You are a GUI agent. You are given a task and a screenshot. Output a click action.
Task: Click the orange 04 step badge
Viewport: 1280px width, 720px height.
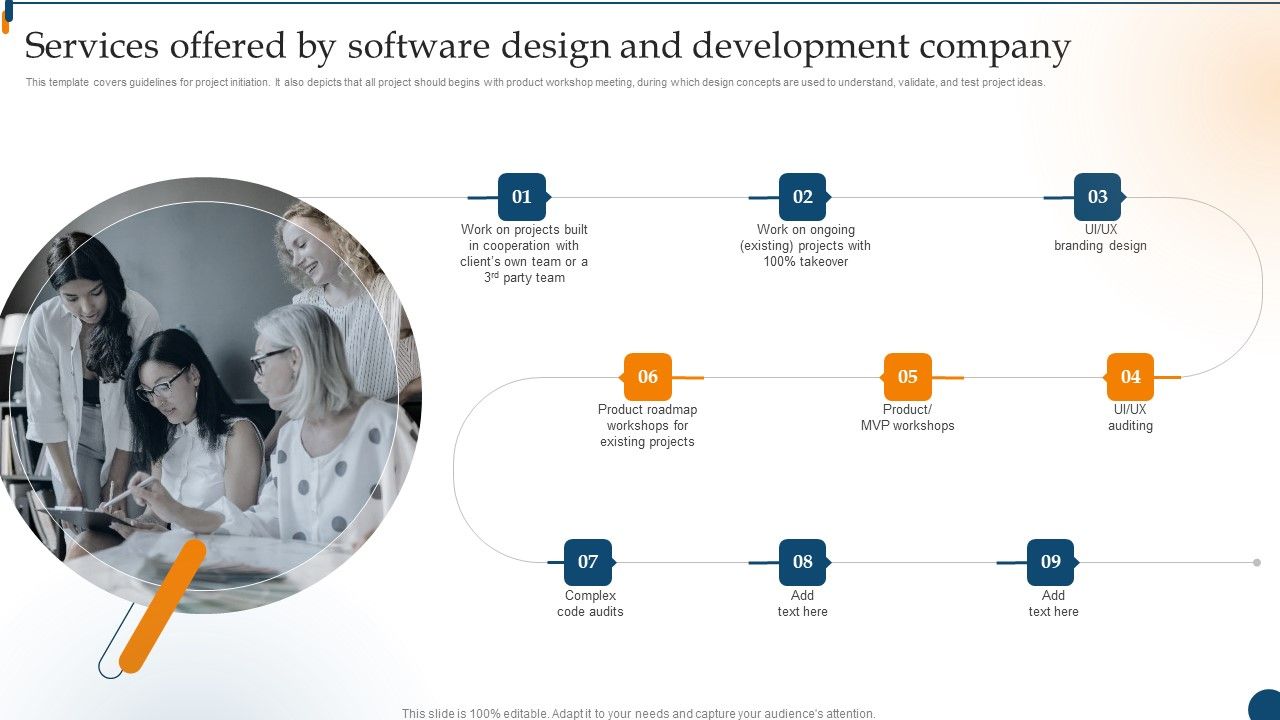point(1130,377)
